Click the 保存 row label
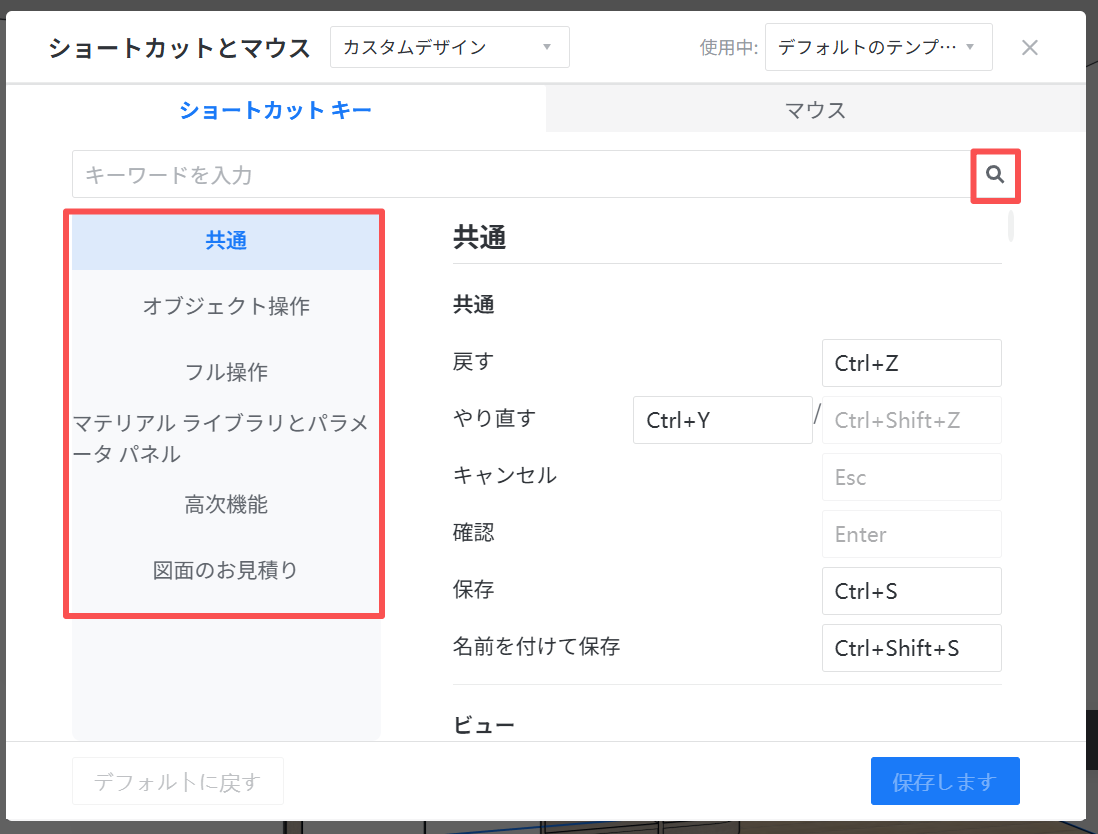This screenshot has height=834, width=1098. [473, 590]
